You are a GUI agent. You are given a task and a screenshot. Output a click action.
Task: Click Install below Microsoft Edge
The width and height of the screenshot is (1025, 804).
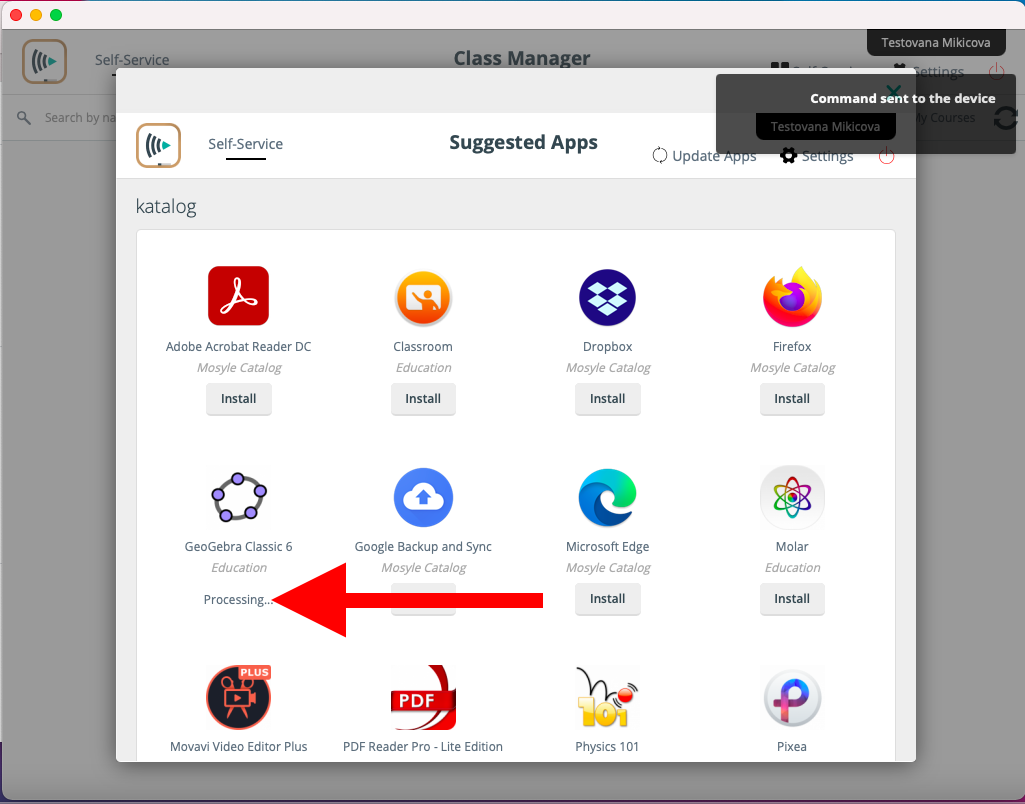[x=607, y=598]
